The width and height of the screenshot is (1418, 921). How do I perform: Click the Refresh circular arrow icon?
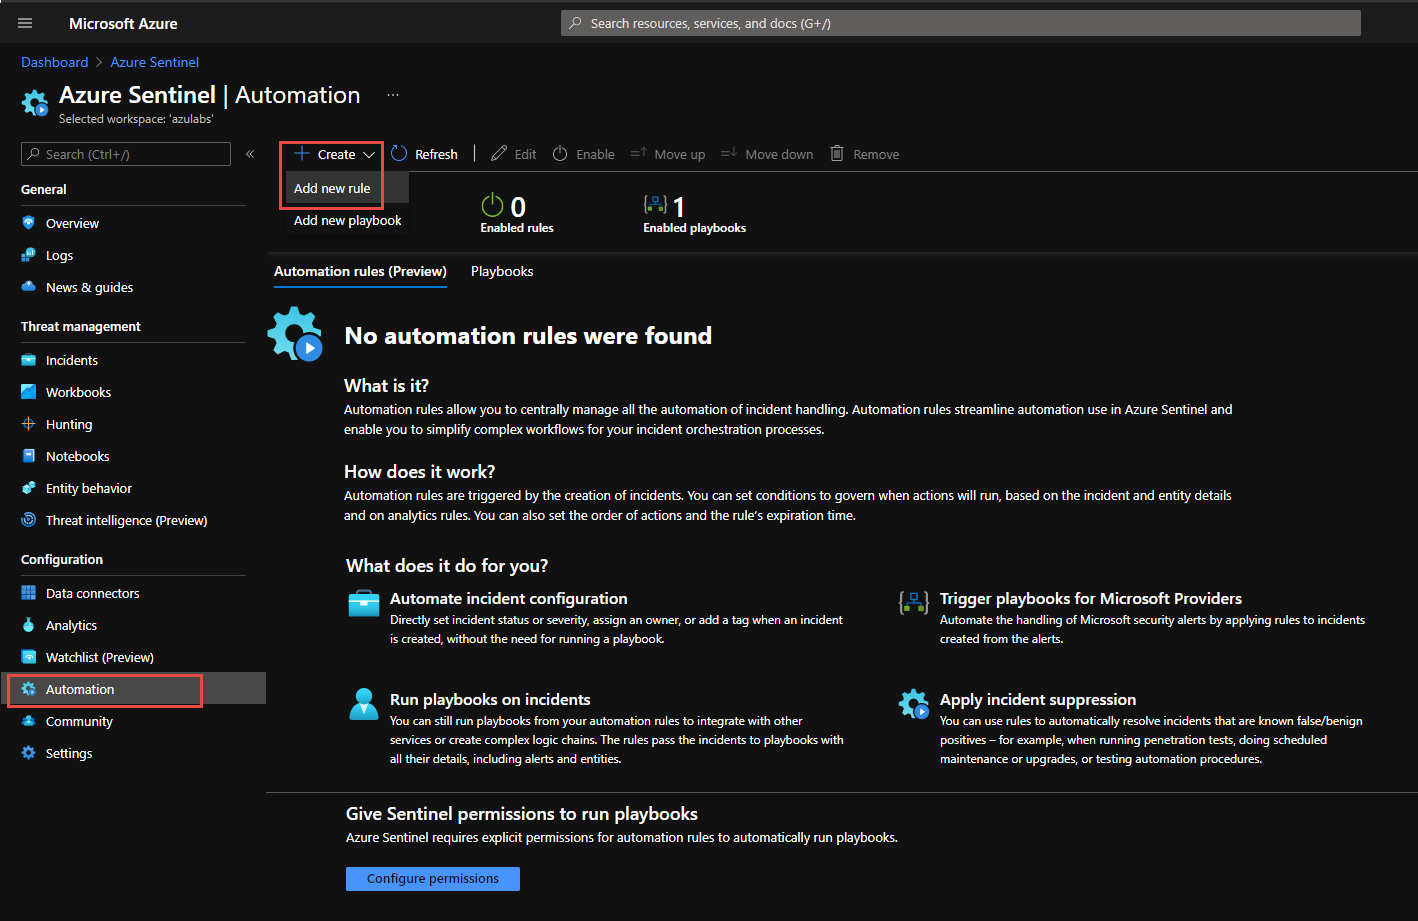(399, 154)
